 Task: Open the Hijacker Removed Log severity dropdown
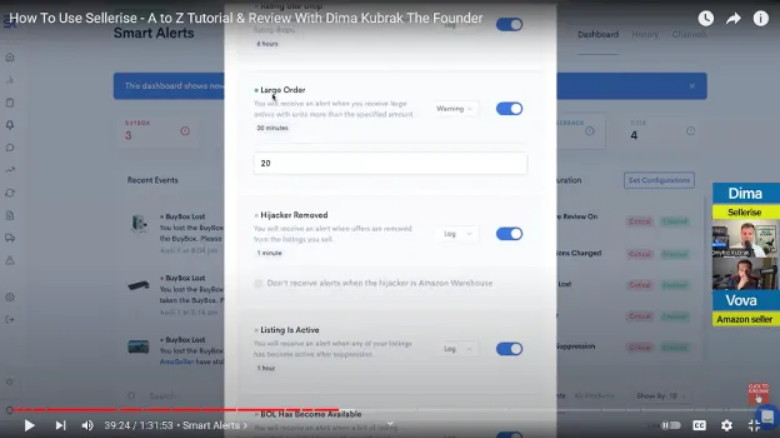click(458, 233)
